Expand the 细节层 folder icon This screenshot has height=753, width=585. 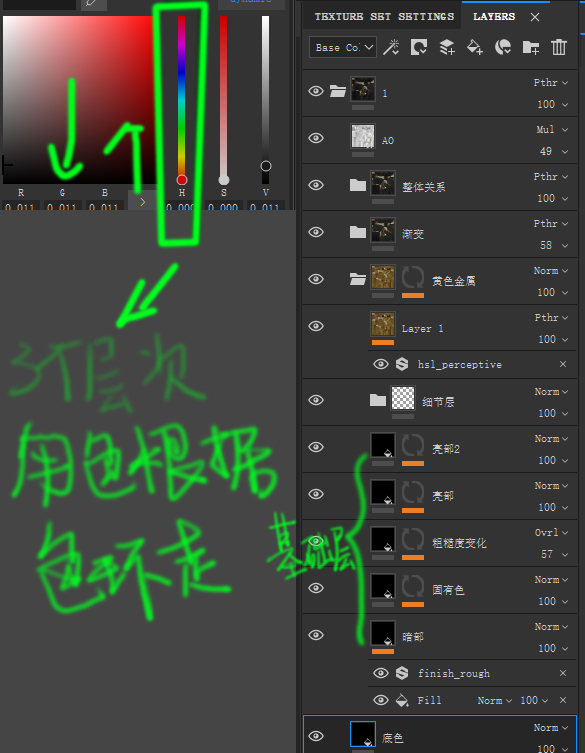(378, 400)
